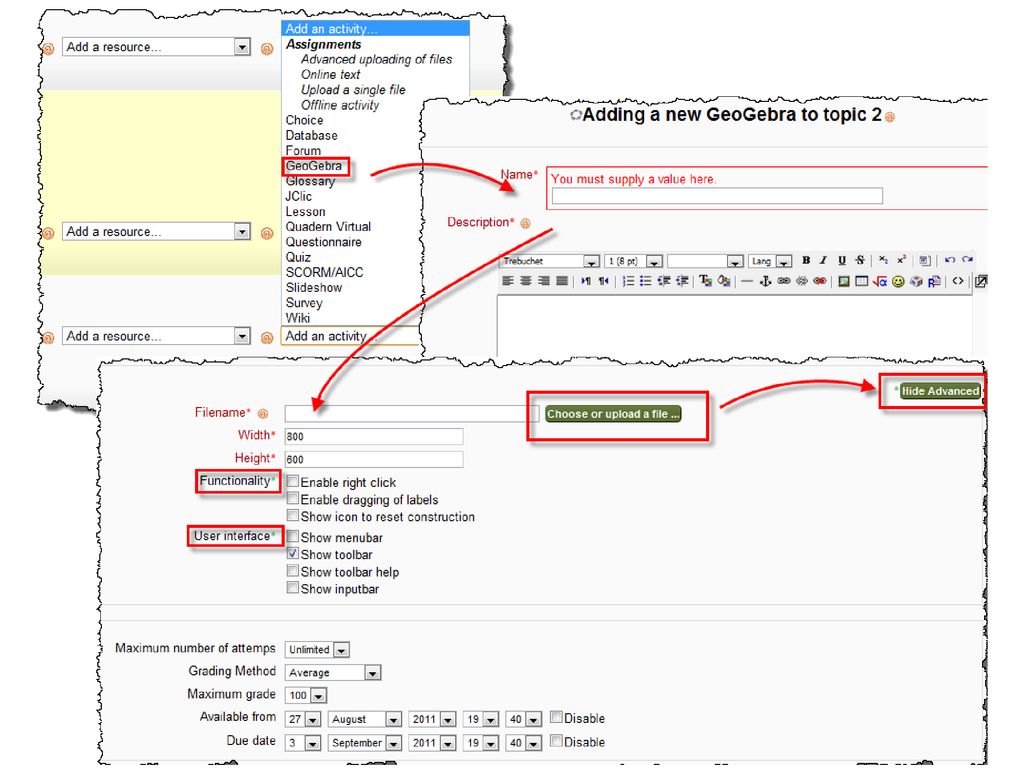Screen dimensions: 1024x768
Task: Check the Show inputbar option
Action: click(x=293, y=588)
